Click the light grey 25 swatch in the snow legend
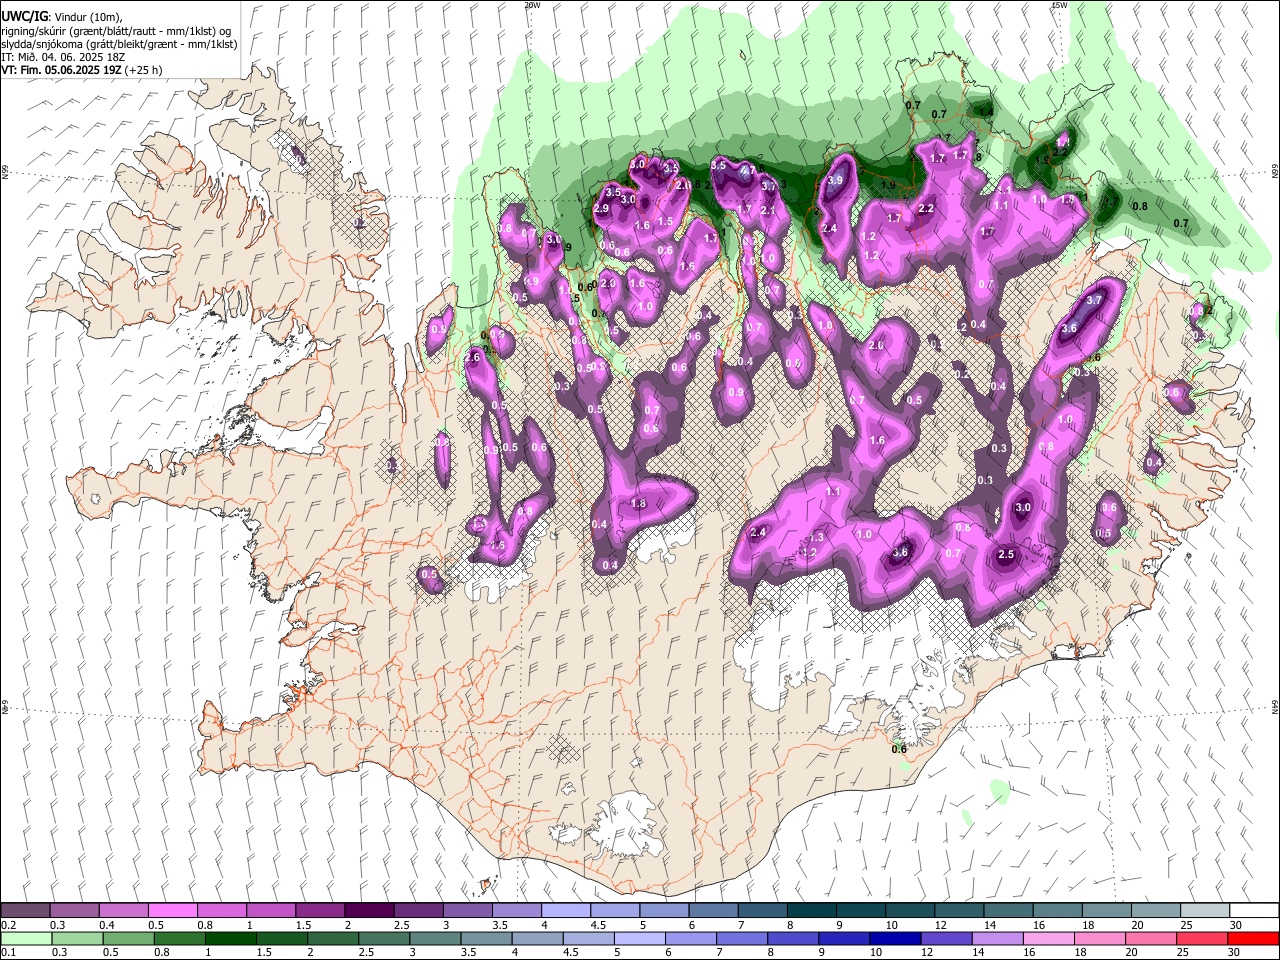This screenshot has height=960, width=1280. pos(1205,910)
